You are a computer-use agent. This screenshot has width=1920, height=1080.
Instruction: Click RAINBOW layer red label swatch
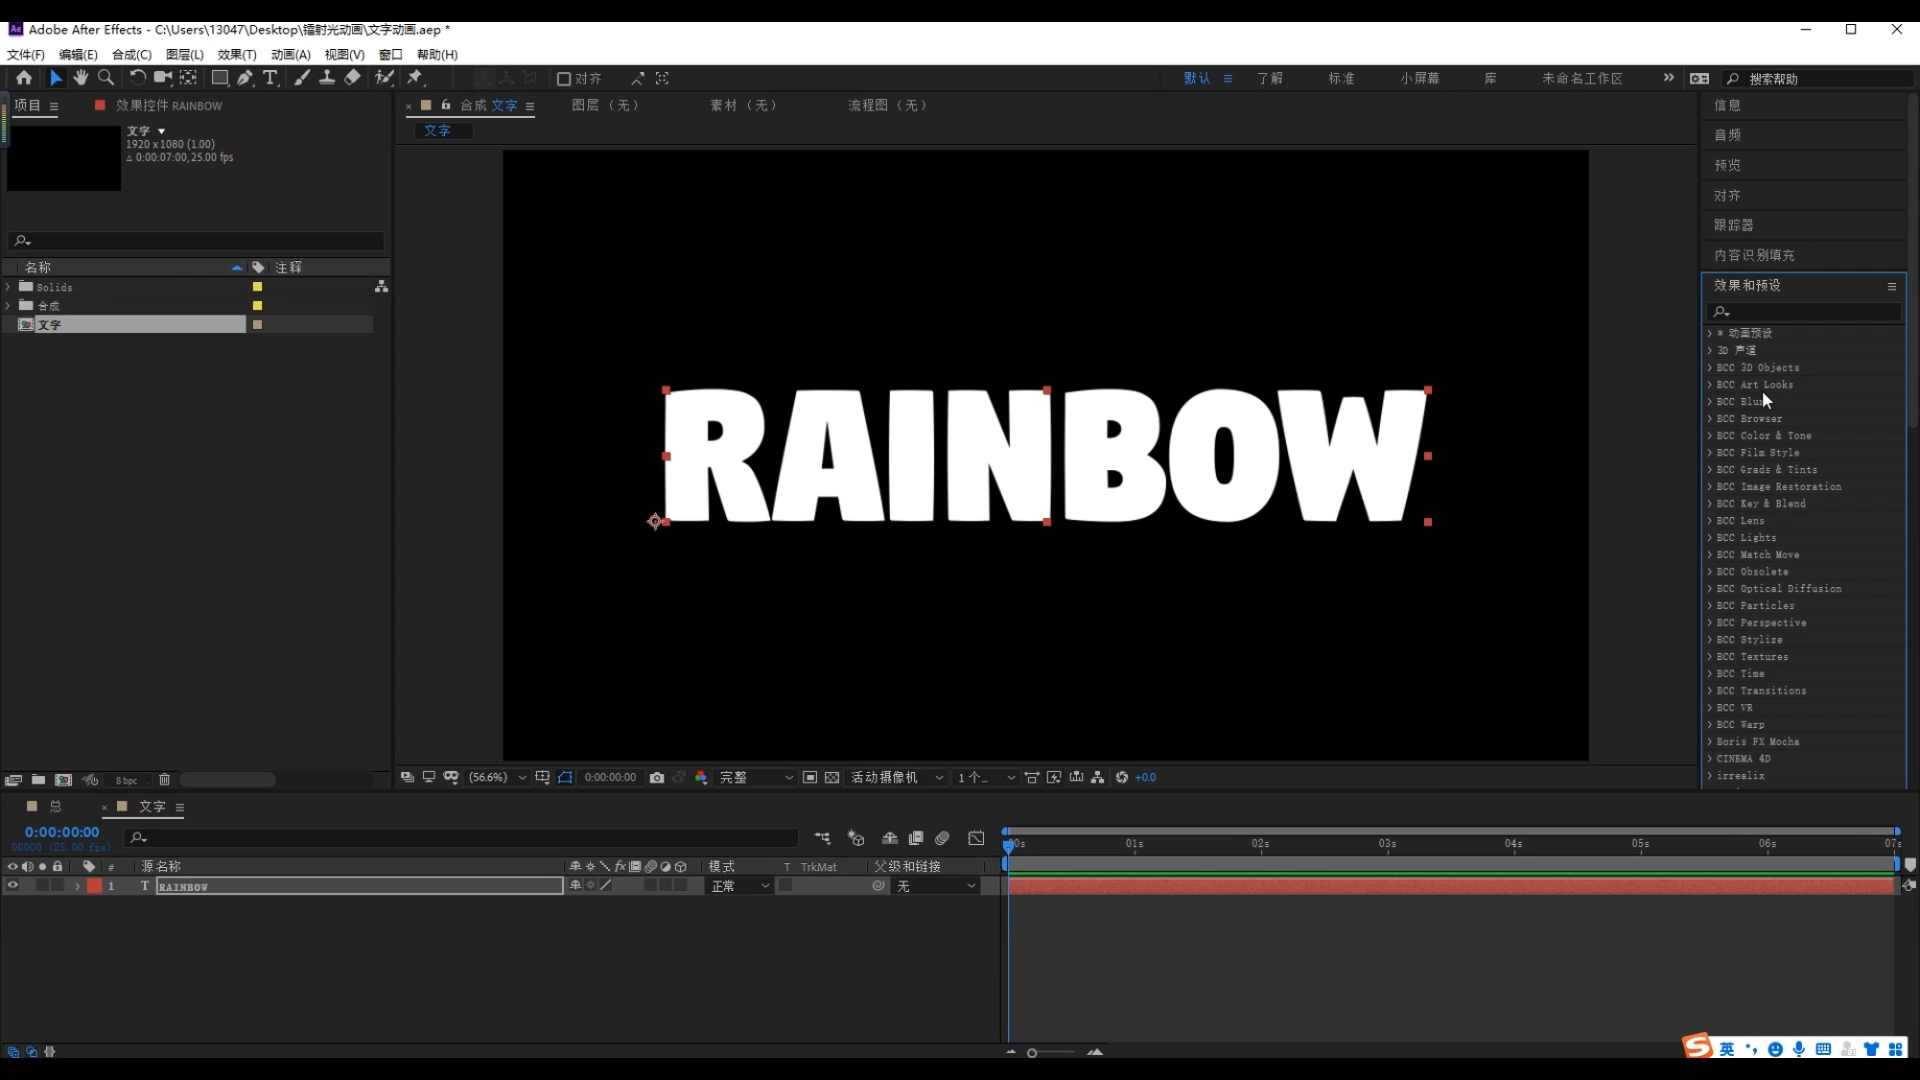tap(94, 886)
